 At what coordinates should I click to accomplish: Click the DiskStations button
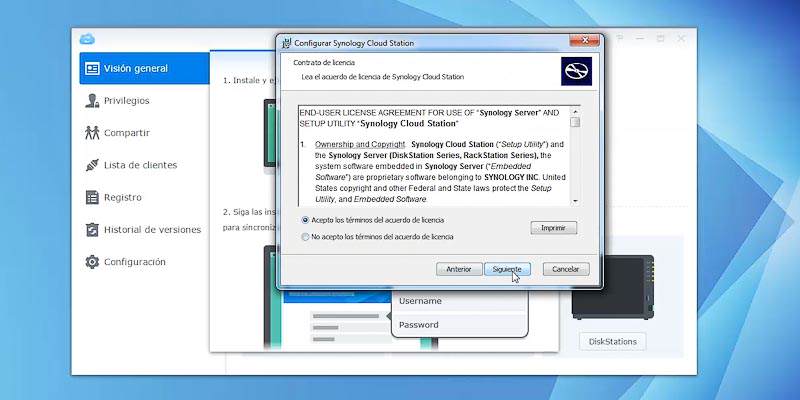tap(613, 341)
